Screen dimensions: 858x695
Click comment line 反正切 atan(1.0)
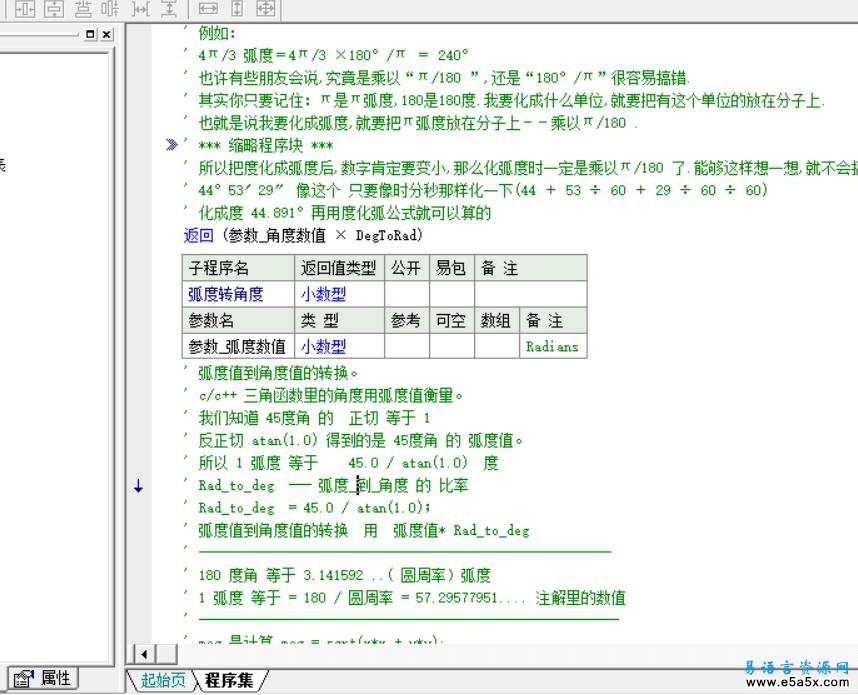pos(361,441)
